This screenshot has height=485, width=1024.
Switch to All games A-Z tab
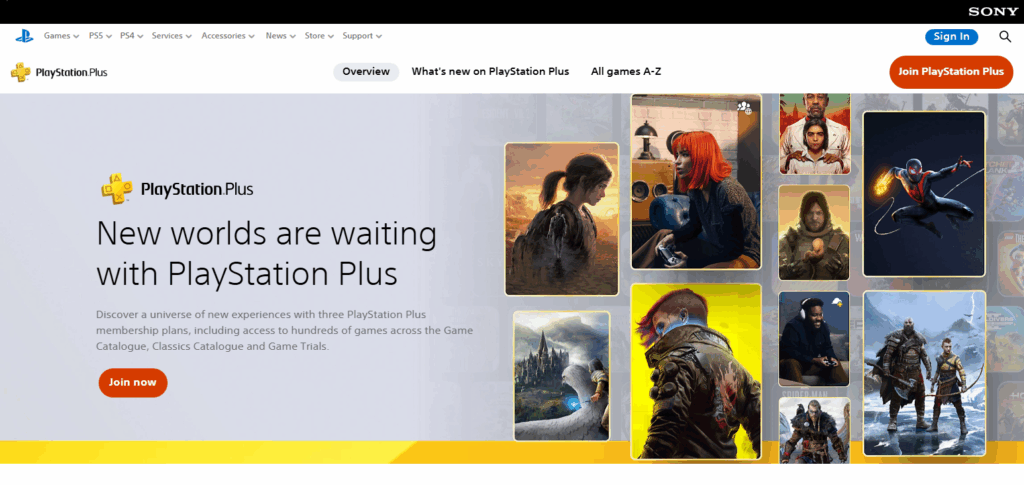click(x=626, y=72)
